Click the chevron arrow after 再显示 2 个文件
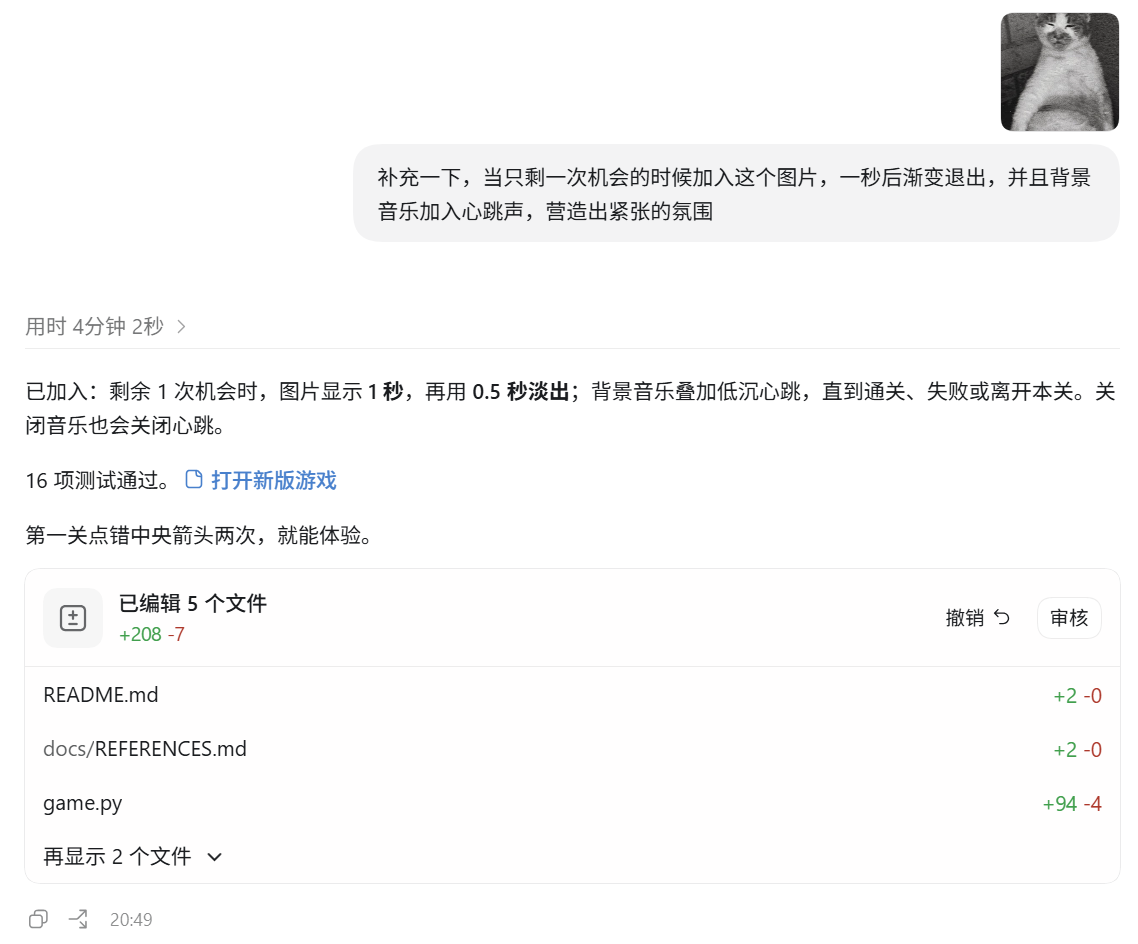 [x=214, y=857]
